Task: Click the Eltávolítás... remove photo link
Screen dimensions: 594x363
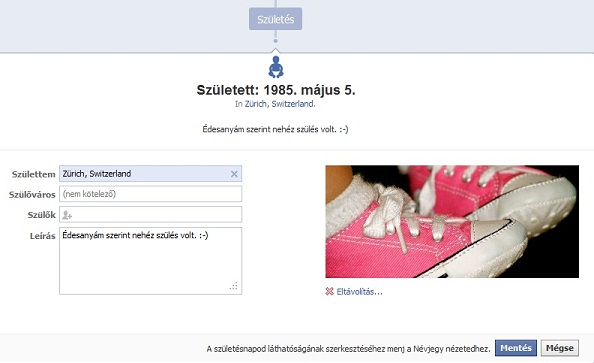Action: pyautogui.click(x=360, y=292)
